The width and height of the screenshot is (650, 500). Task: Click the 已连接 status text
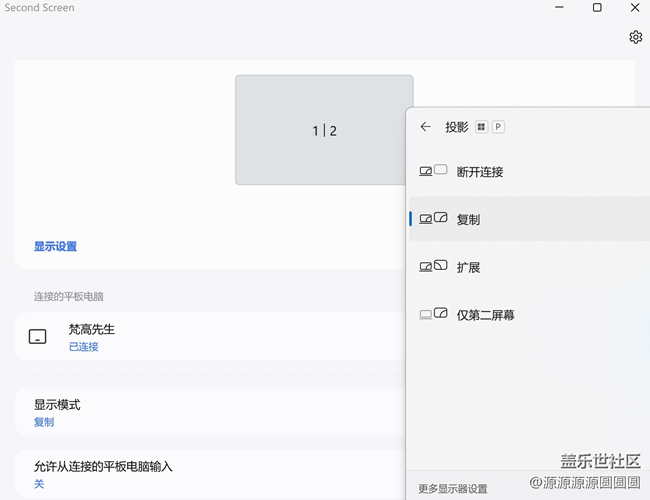83,347
